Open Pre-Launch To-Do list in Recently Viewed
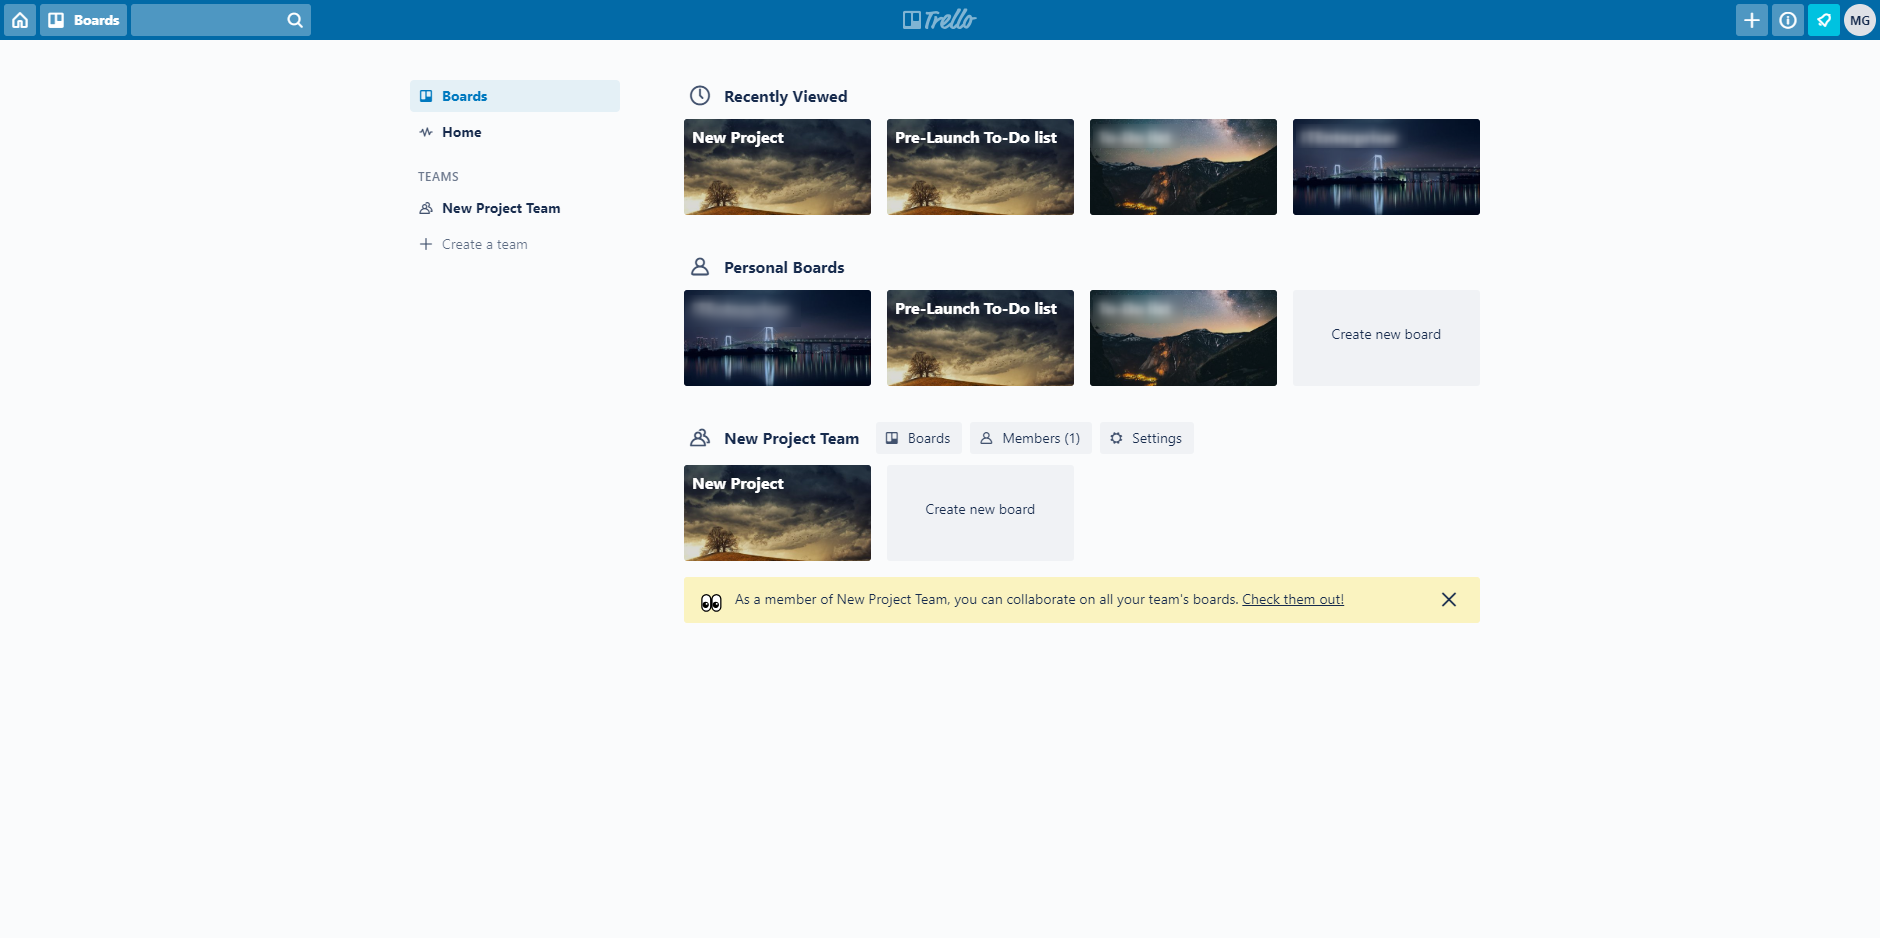1880x938 pixels. (980, 167)
